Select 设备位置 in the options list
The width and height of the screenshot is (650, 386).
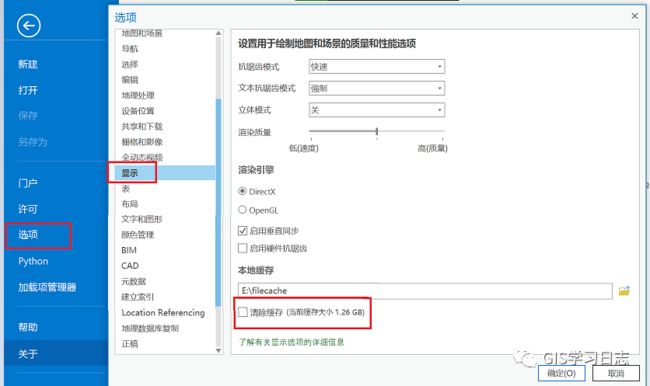pyautogui.click(x=138, y=111)
